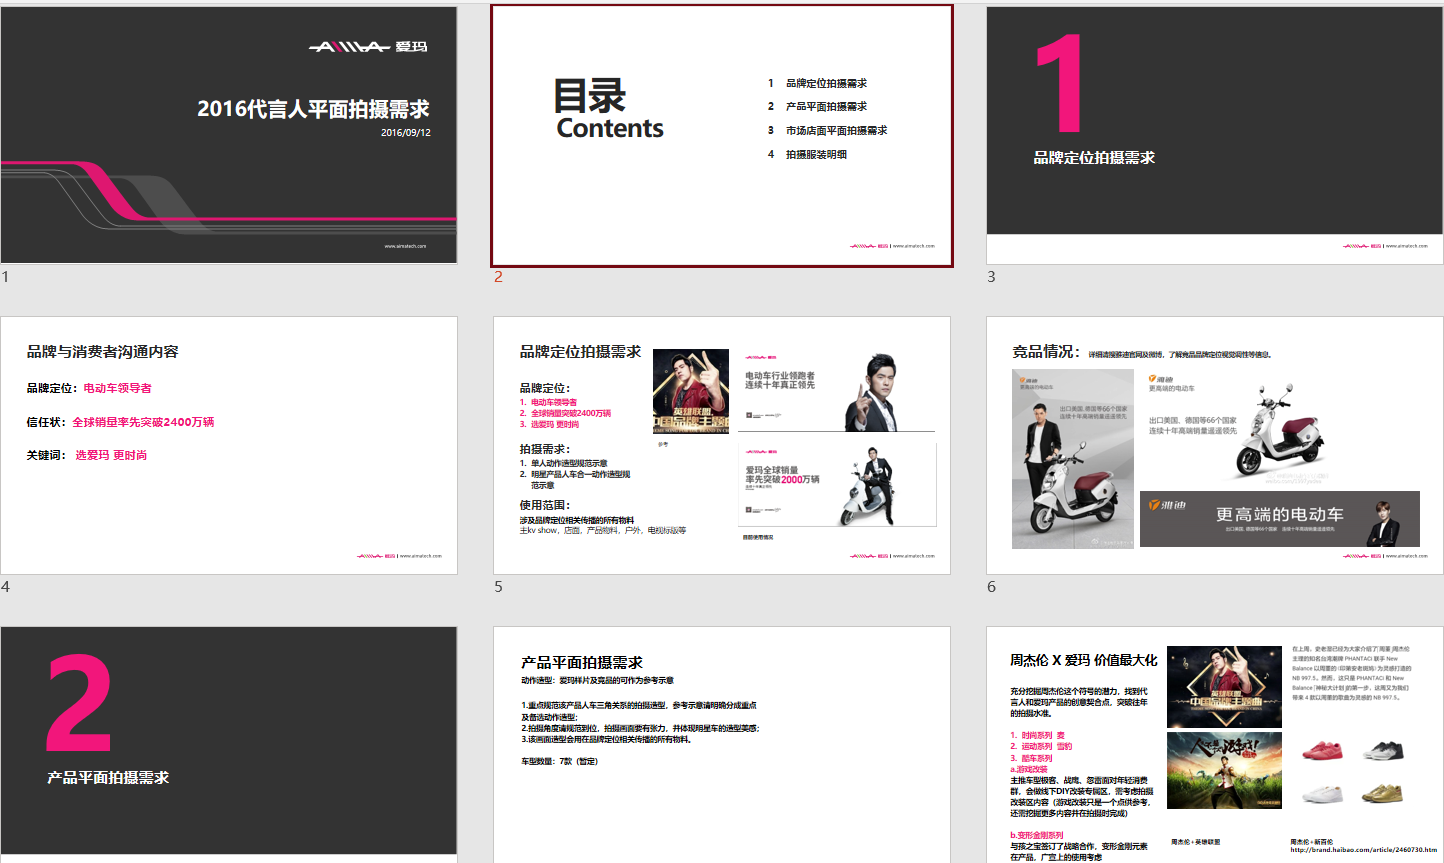Click contents entry 拍摄服装明细 on slide 2
This screenshot has height=863, width=1444.
tap(816, 154)
